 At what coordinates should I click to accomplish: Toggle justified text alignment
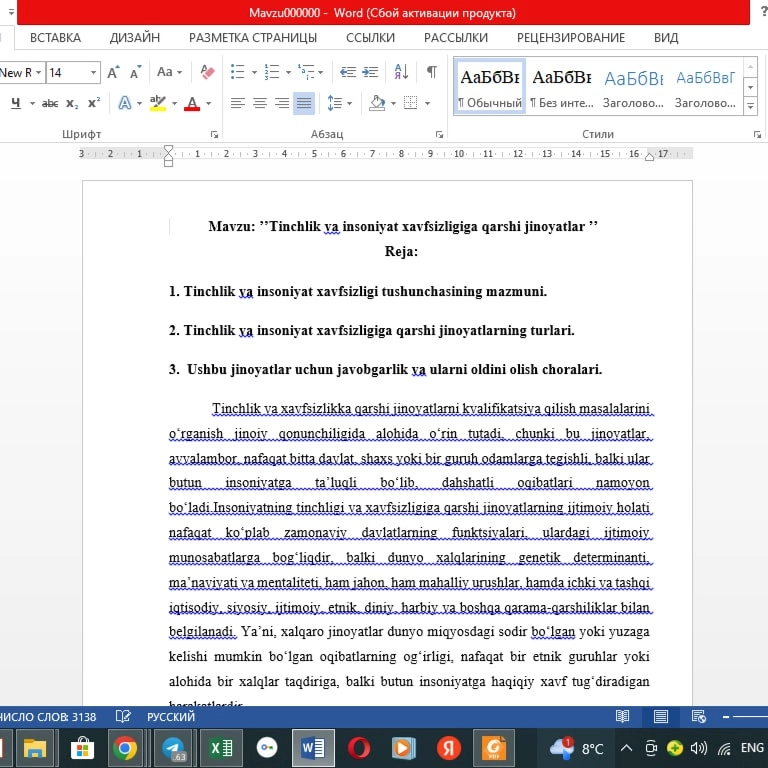point(304,103)
